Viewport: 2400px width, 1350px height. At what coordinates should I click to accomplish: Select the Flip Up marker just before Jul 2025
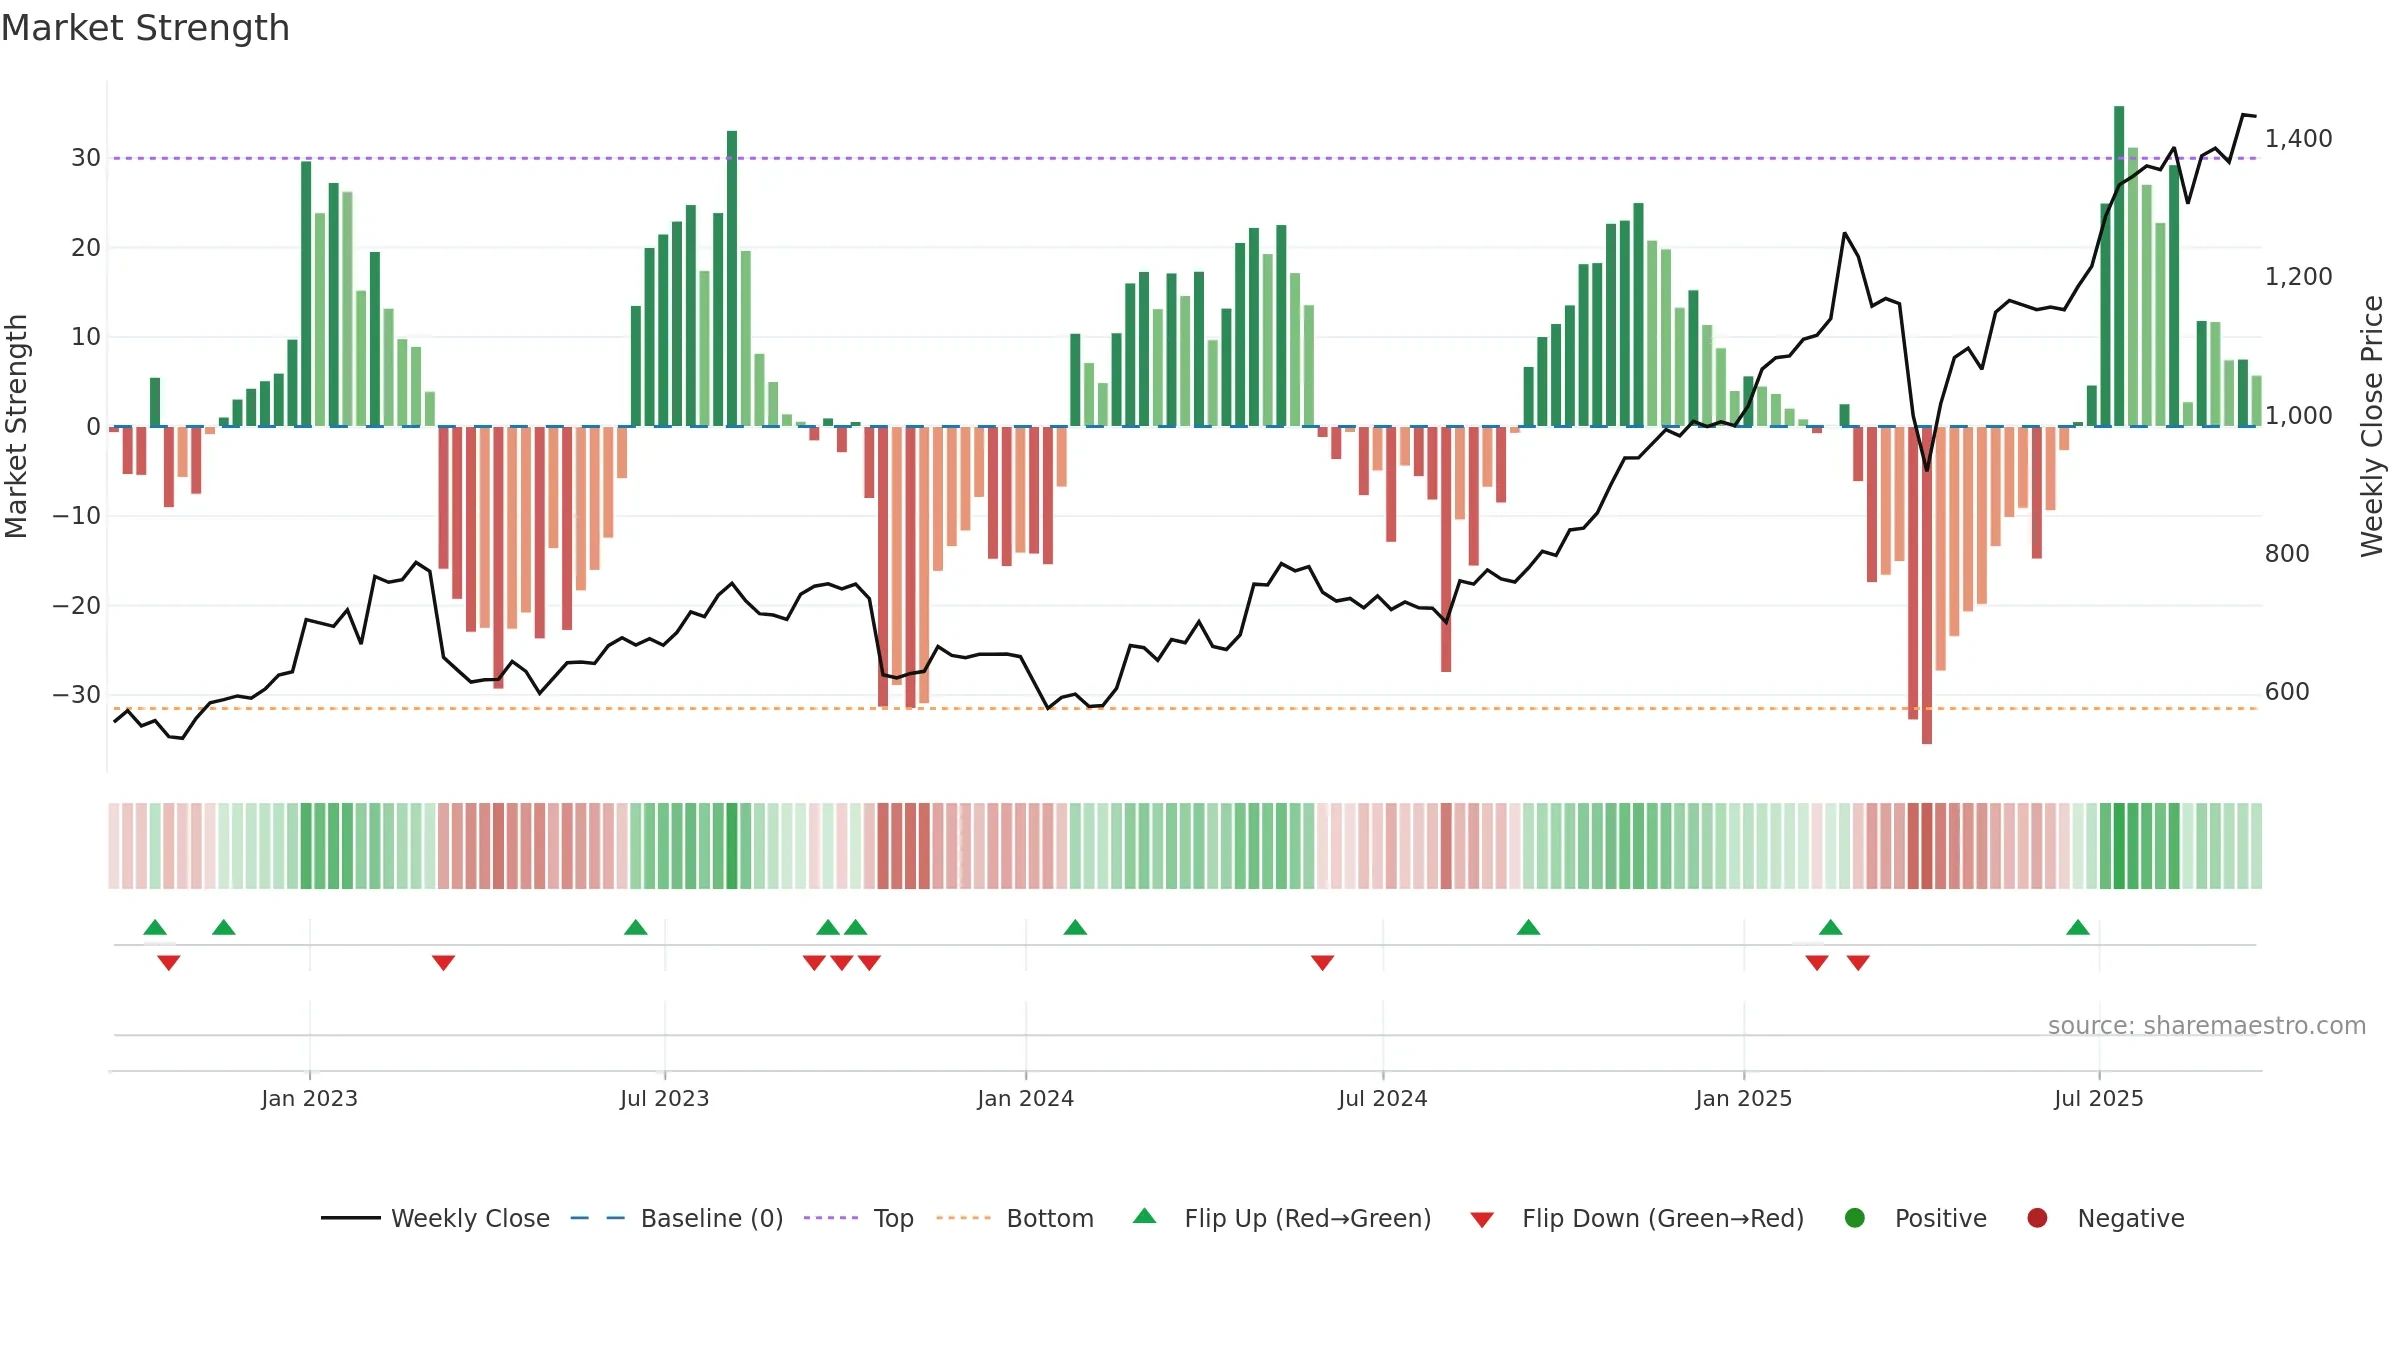pyautogui.click(x=2078, y=927)
